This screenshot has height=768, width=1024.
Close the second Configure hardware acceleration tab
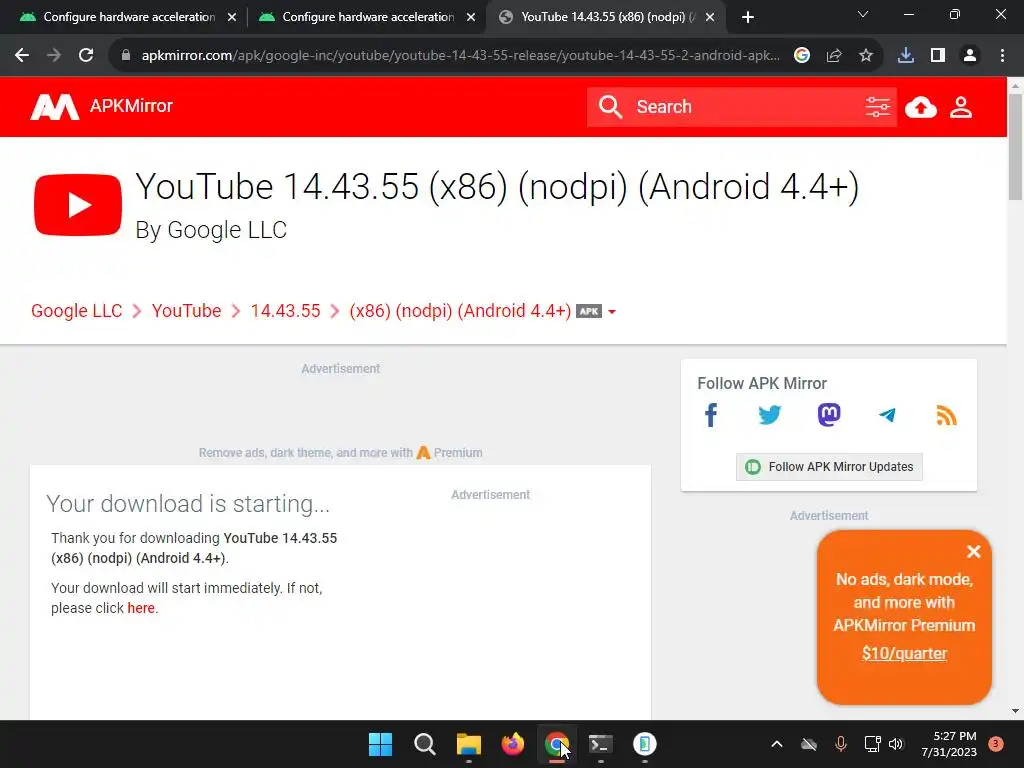point(471,18)
